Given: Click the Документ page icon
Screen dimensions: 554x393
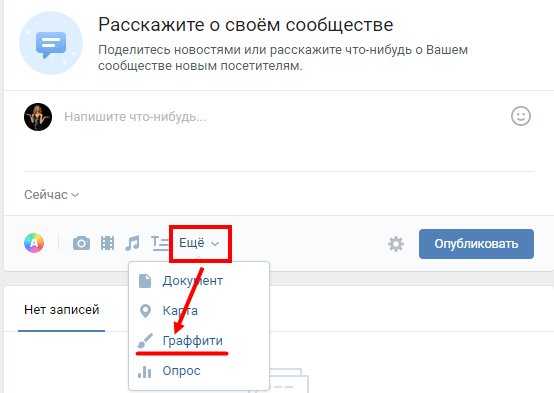Looking at the screenshot, I should [x=145, y=281].
